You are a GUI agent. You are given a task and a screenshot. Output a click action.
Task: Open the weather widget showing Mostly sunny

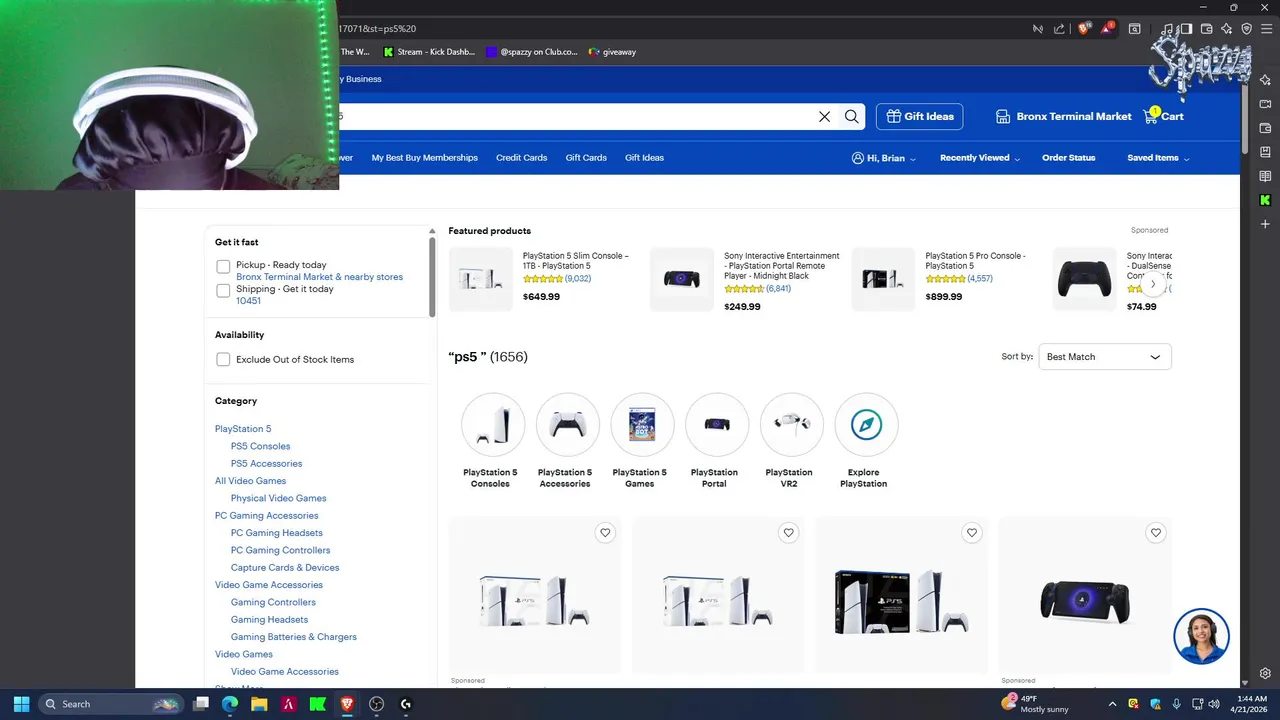coord(1035,704)
